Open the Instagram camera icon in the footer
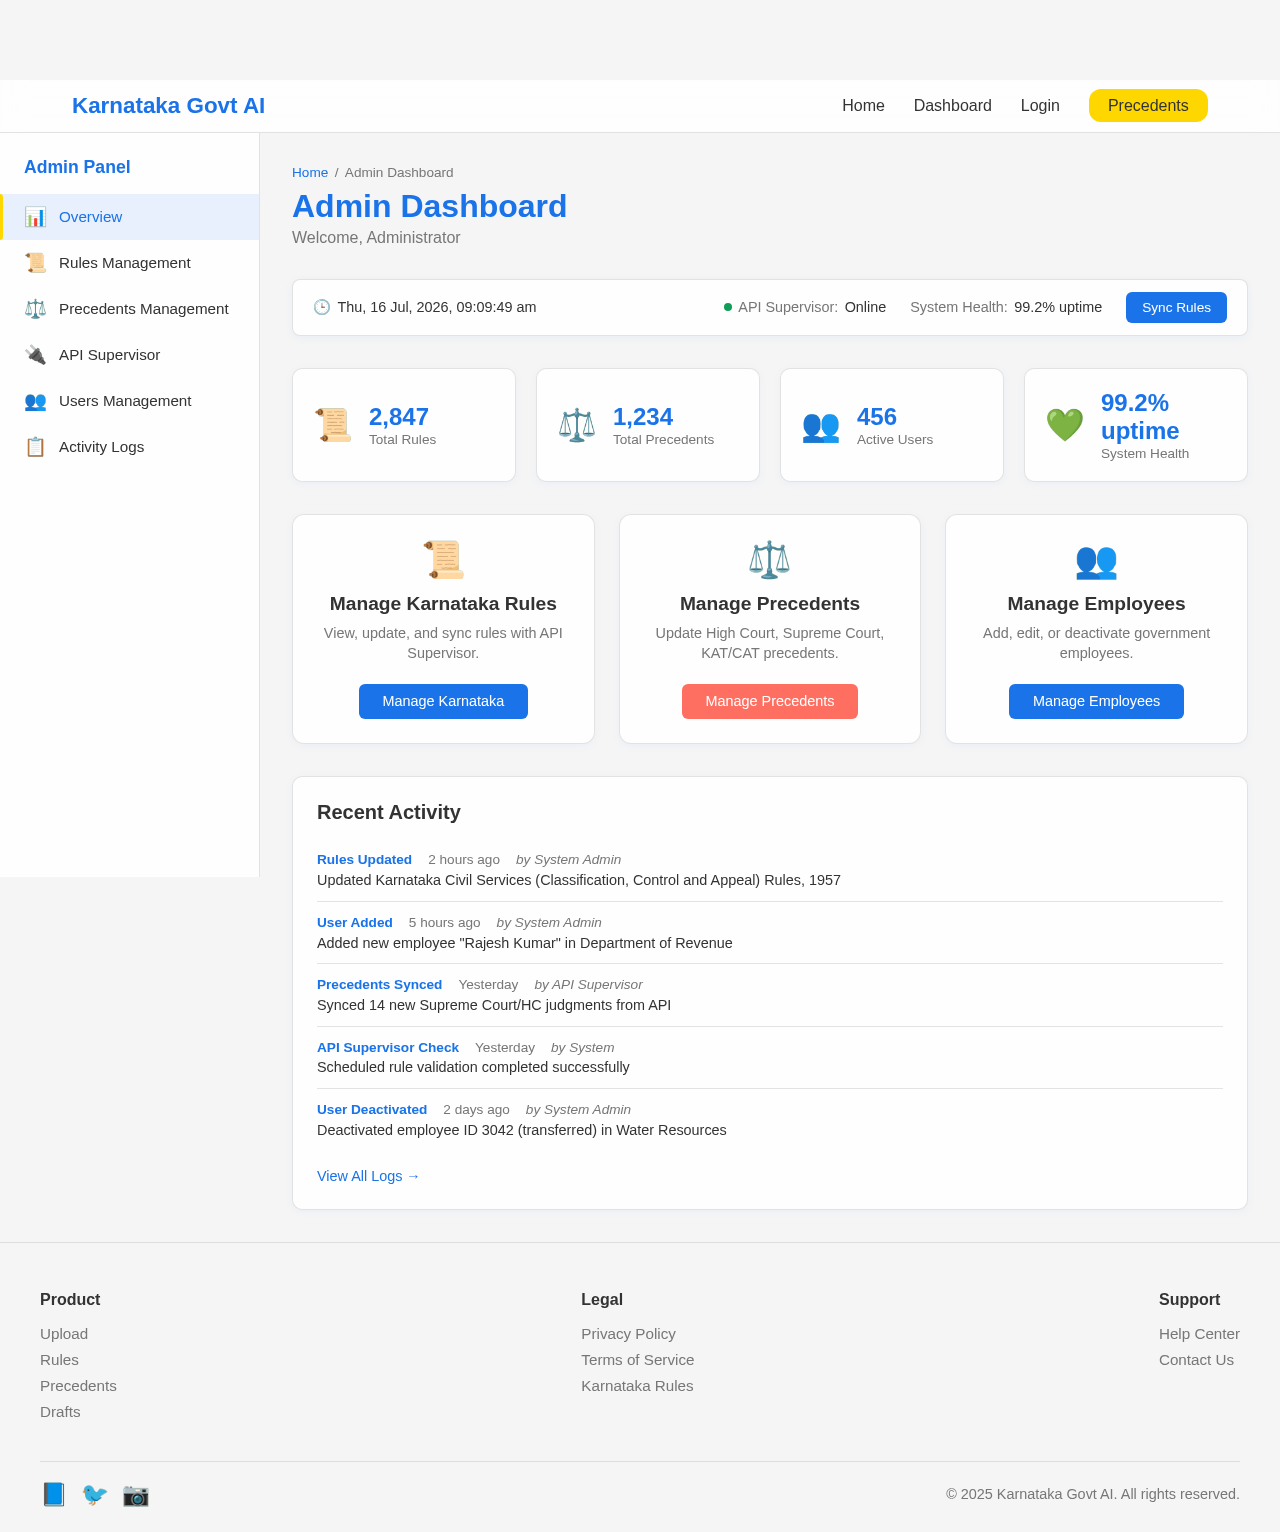This screenshot has height=1532, width=1280. 135,1494
